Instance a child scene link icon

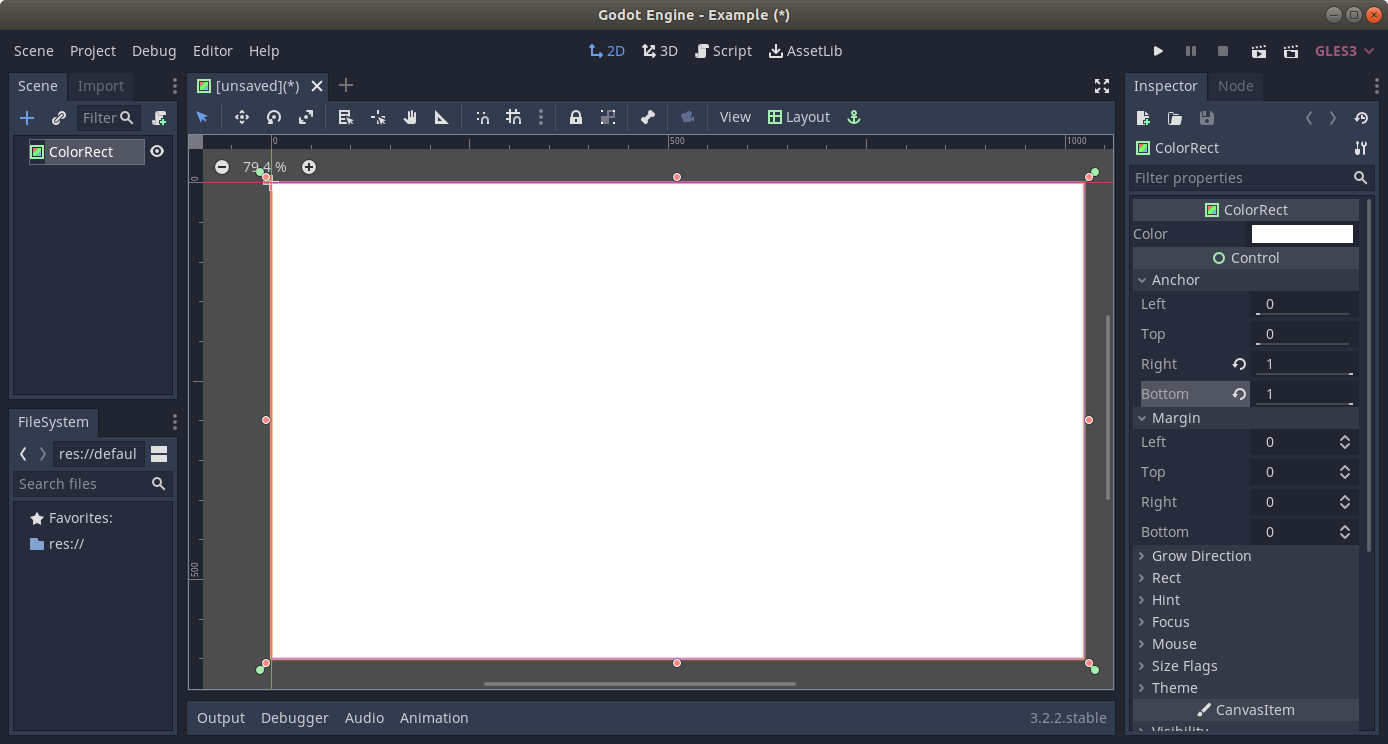pos(59,118)
